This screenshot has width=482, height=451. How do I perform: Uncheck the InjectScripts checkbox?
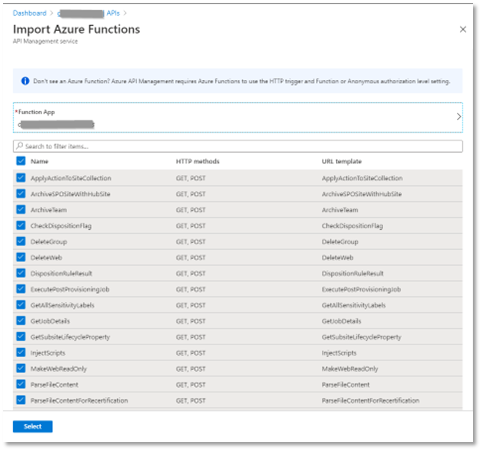(21, 352)
